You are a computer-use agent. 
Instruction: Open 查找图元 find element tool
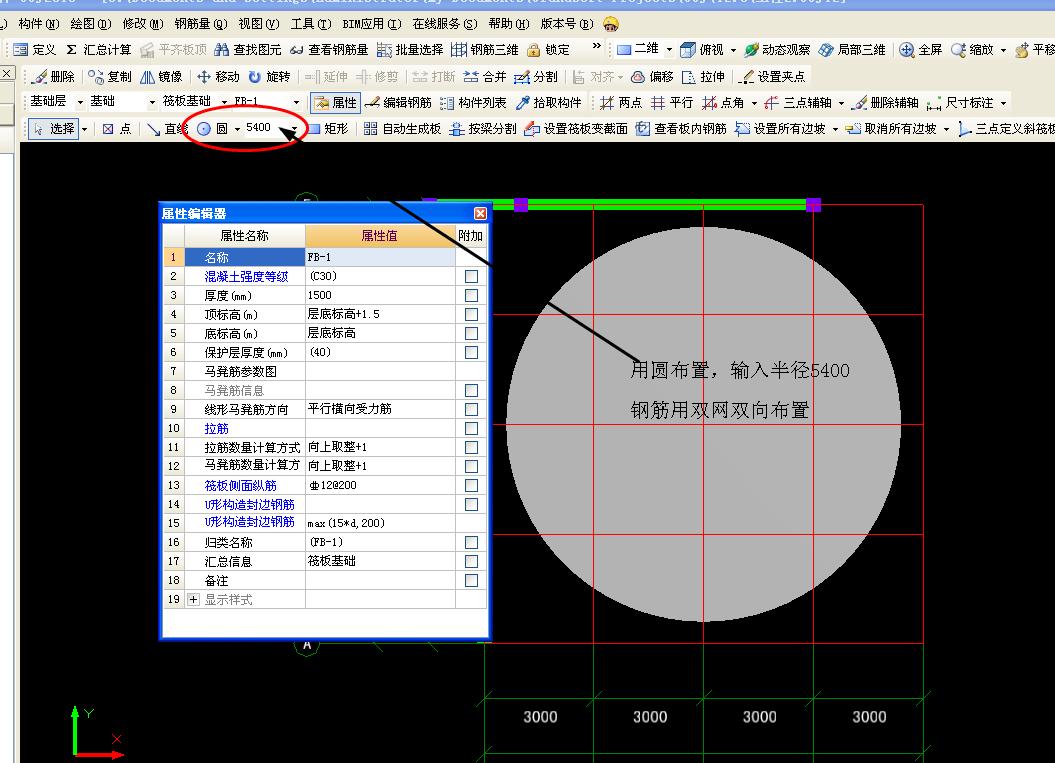pyautogui.click(x=248, y=50)
